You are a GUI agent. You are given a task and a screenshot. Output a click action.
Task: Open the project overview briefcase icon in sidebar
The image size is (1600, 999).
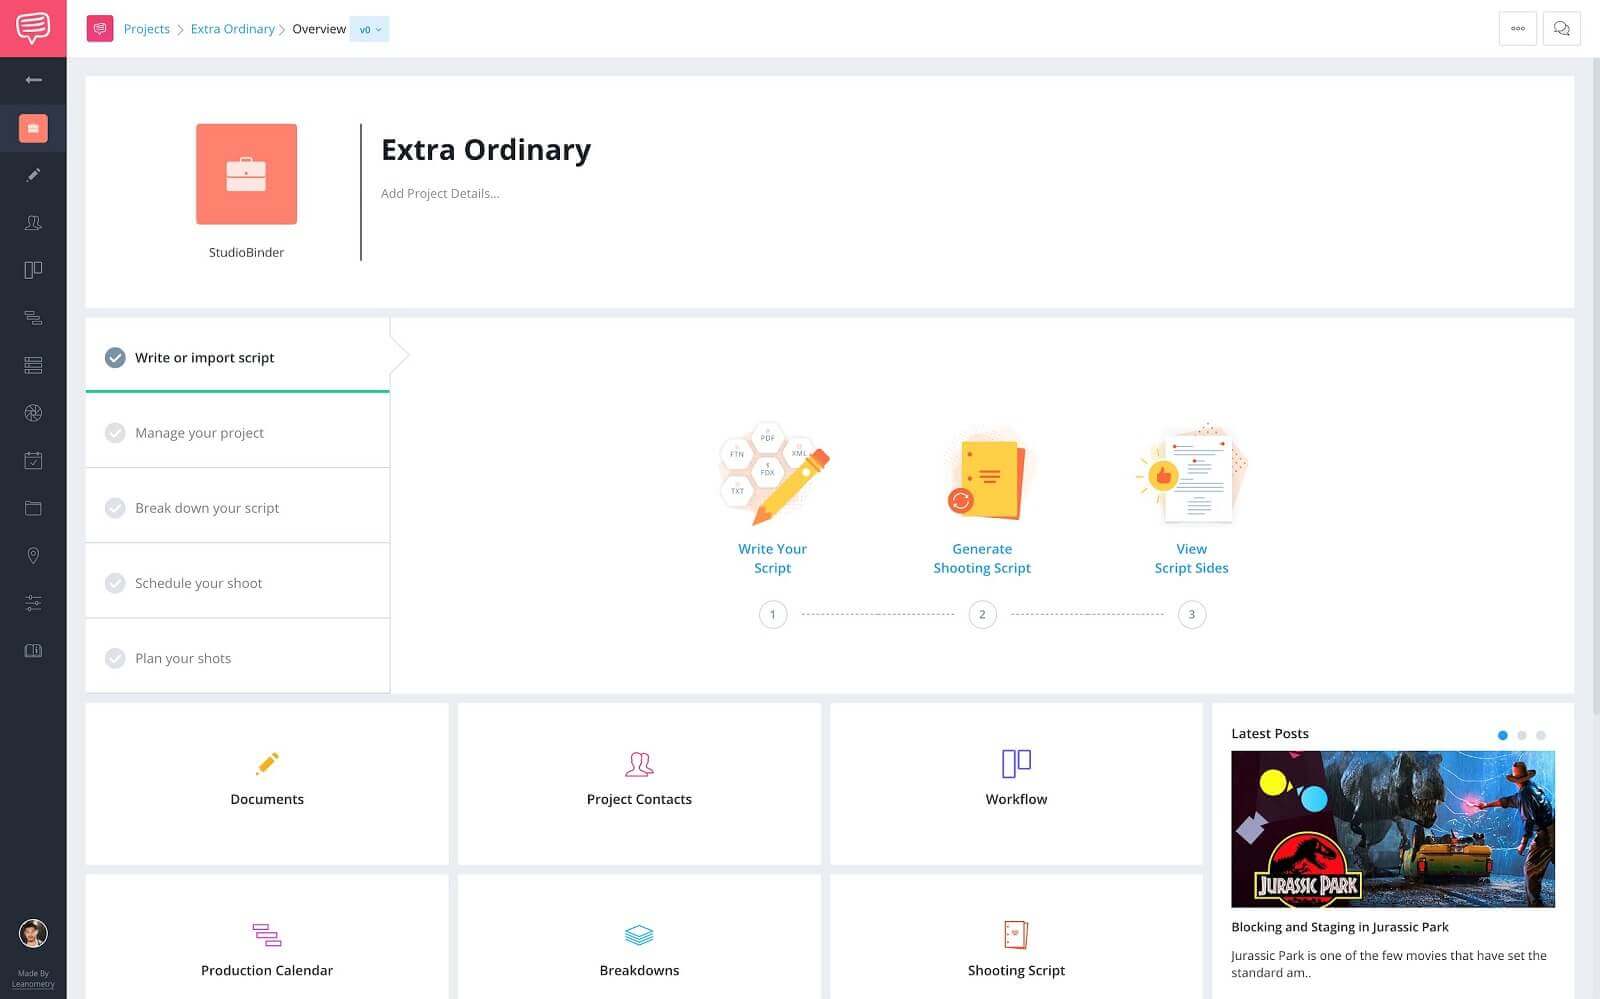(33, 128)
